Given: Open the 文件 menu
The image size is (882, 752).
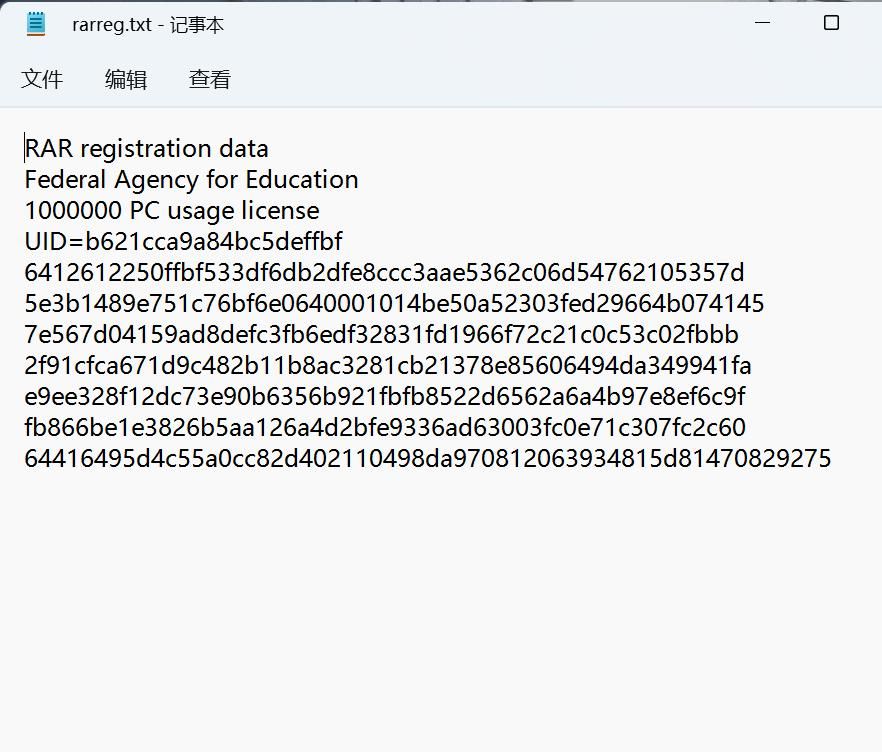Looking at the screenshot, I should 44,79.
